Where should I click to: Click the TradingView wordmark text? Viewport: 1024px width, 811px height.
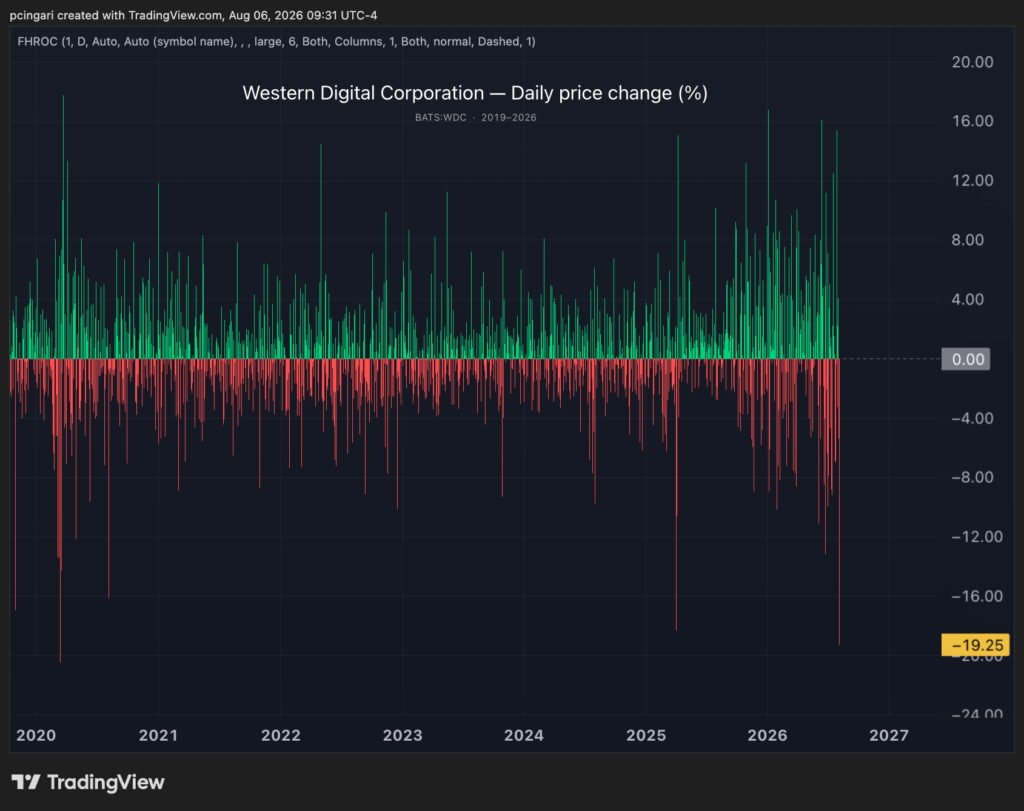click(x=106, y=782)
